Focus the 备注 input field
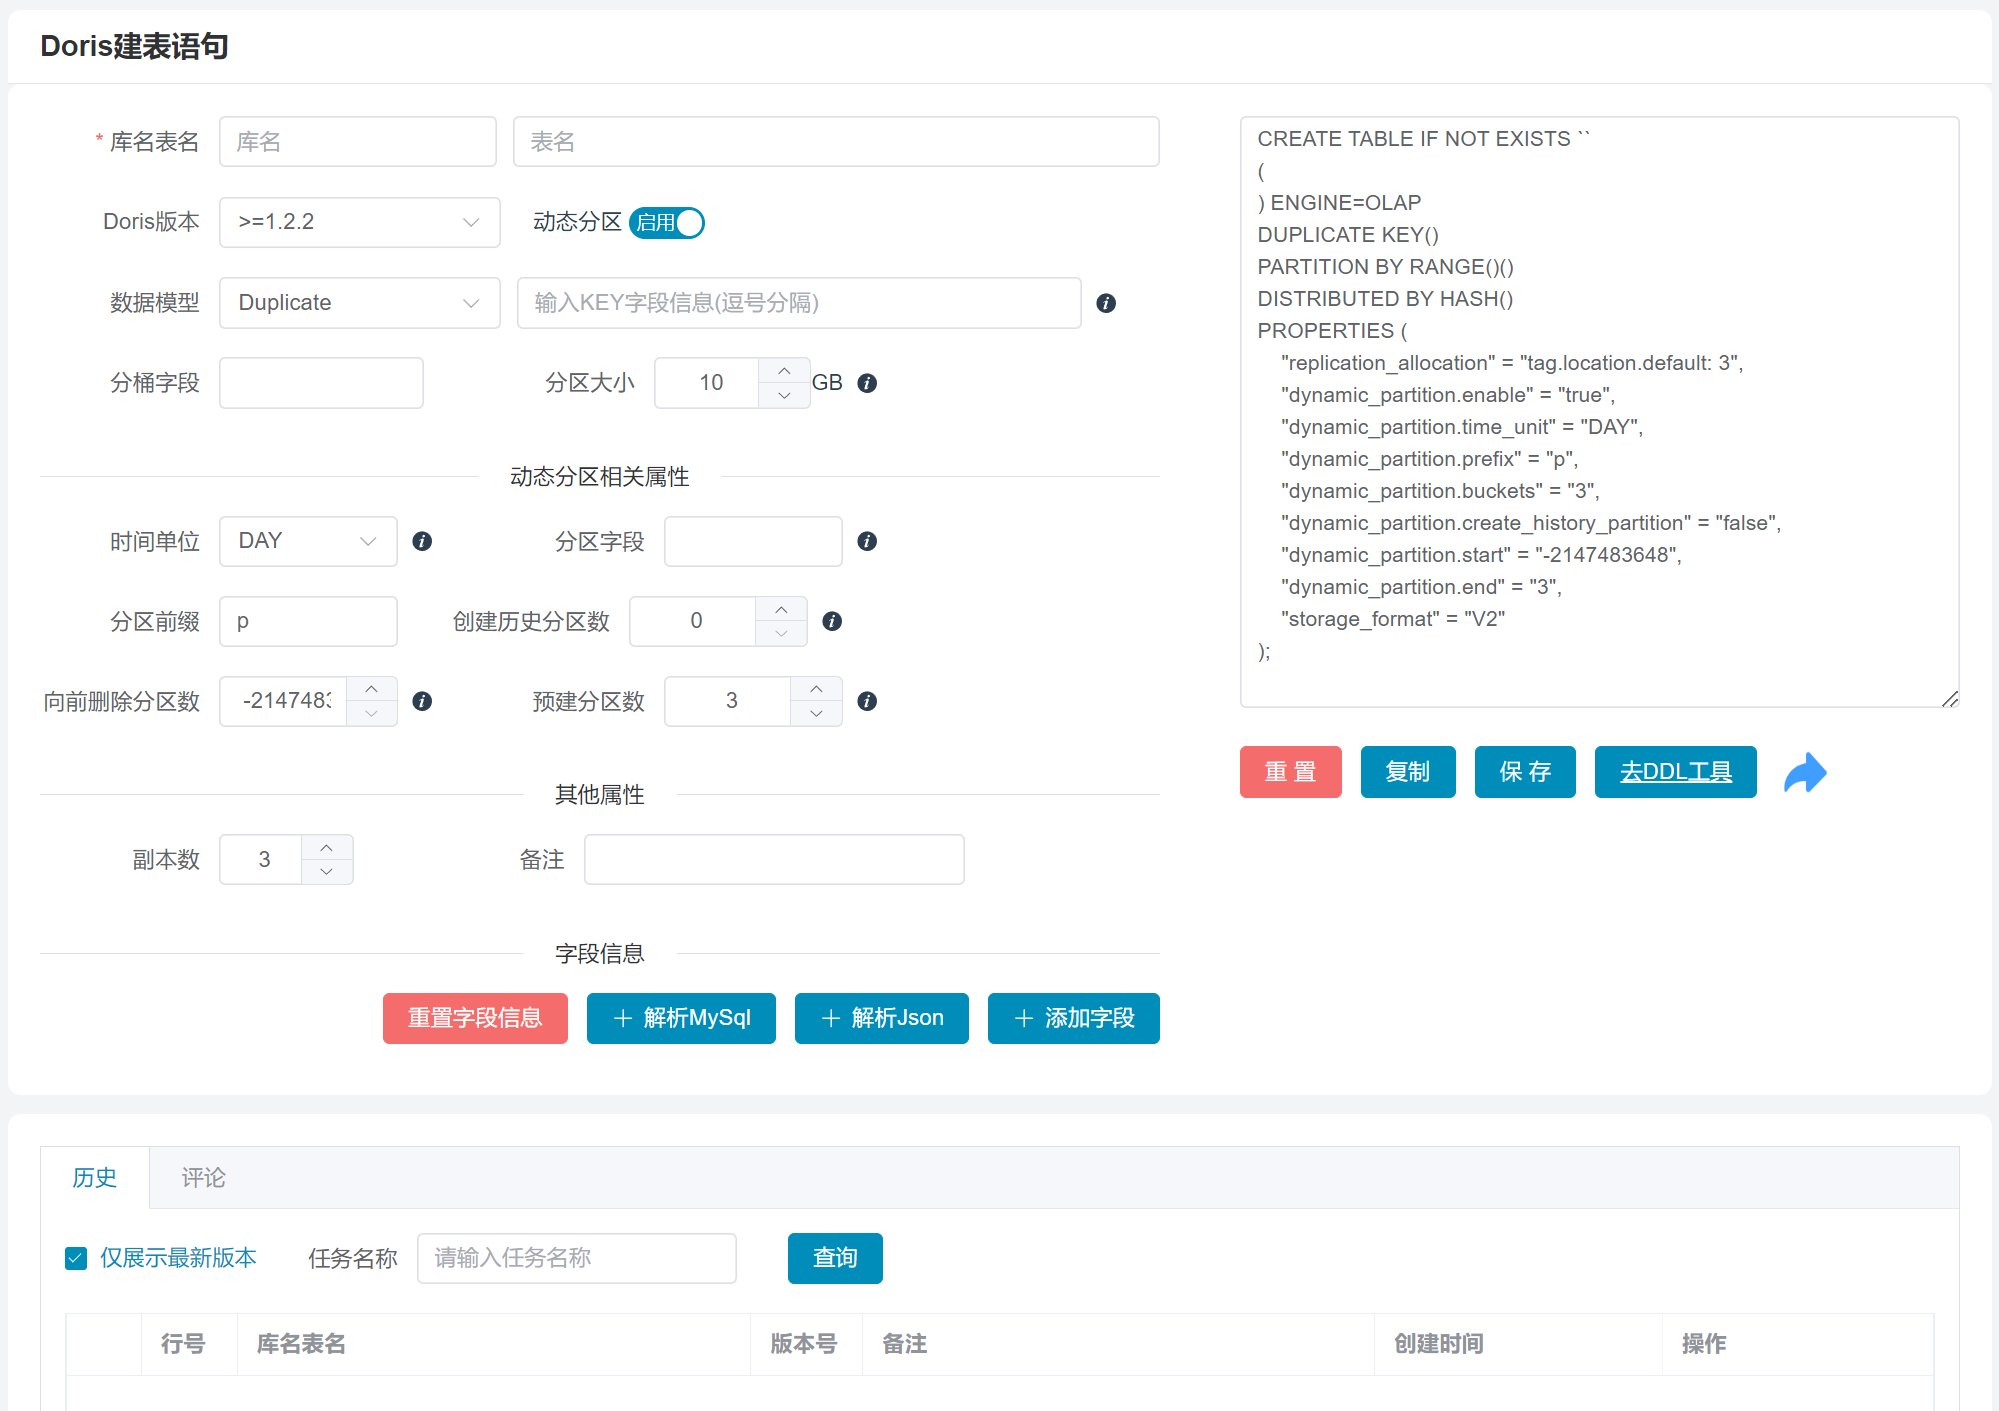Image resolution: width=1999 pixels, height=1411 pixels. pyautogui.click(x=774, y=859)
